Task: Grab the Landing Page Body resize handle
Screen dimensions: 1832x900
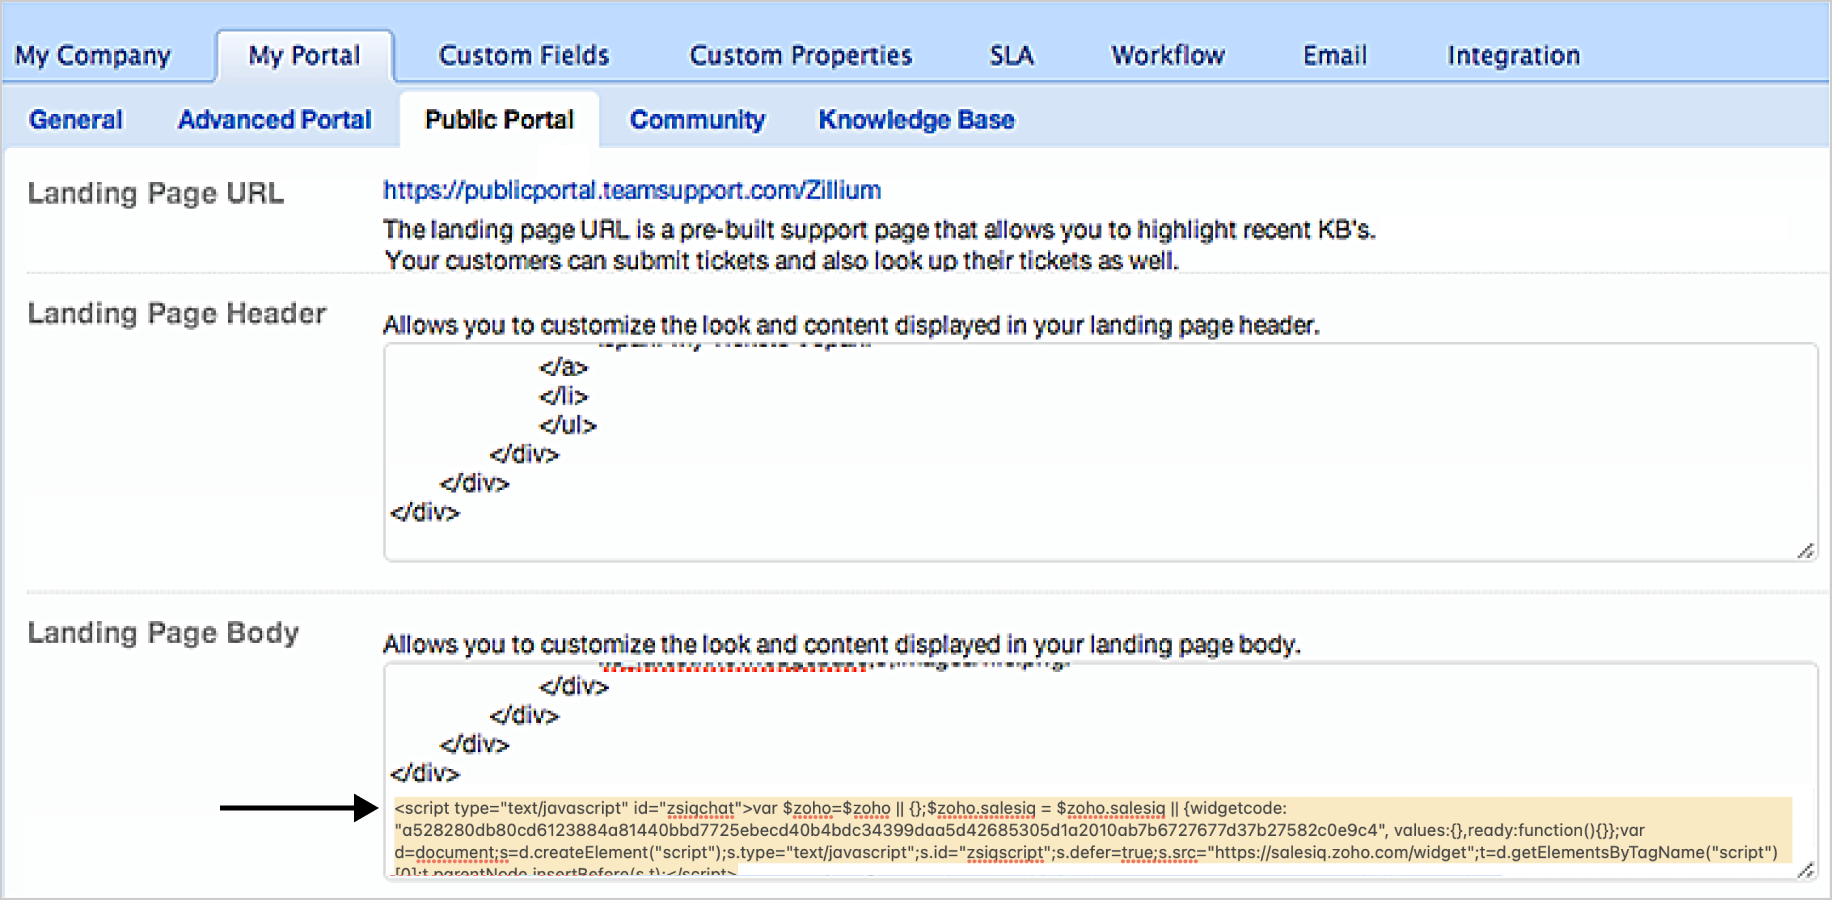Action: pos(1805,870)
